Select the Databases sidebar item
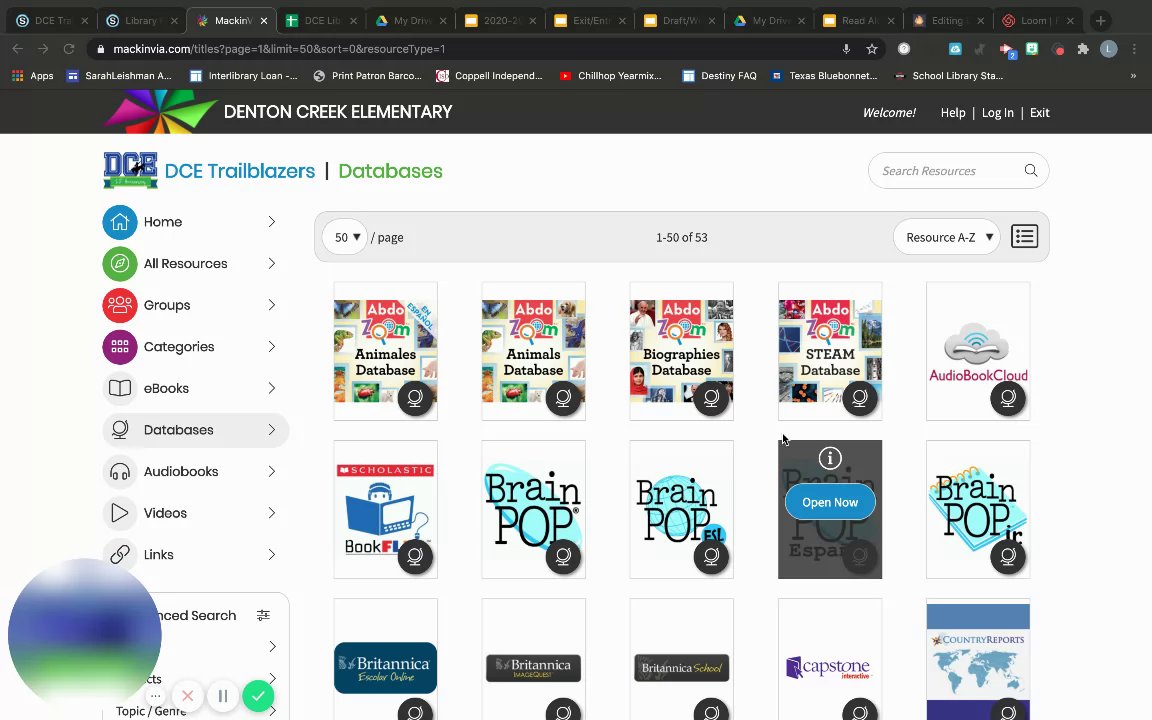1152x720 pixels. (195, 430)
